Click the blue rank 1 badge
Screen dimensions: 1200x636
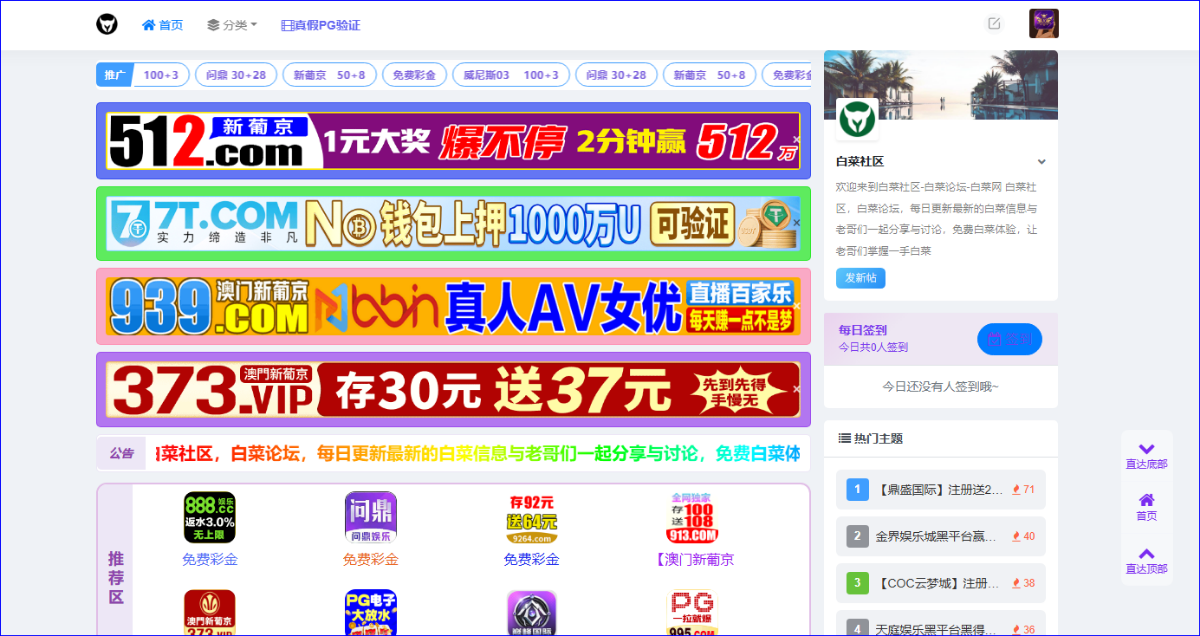[858, 490]
